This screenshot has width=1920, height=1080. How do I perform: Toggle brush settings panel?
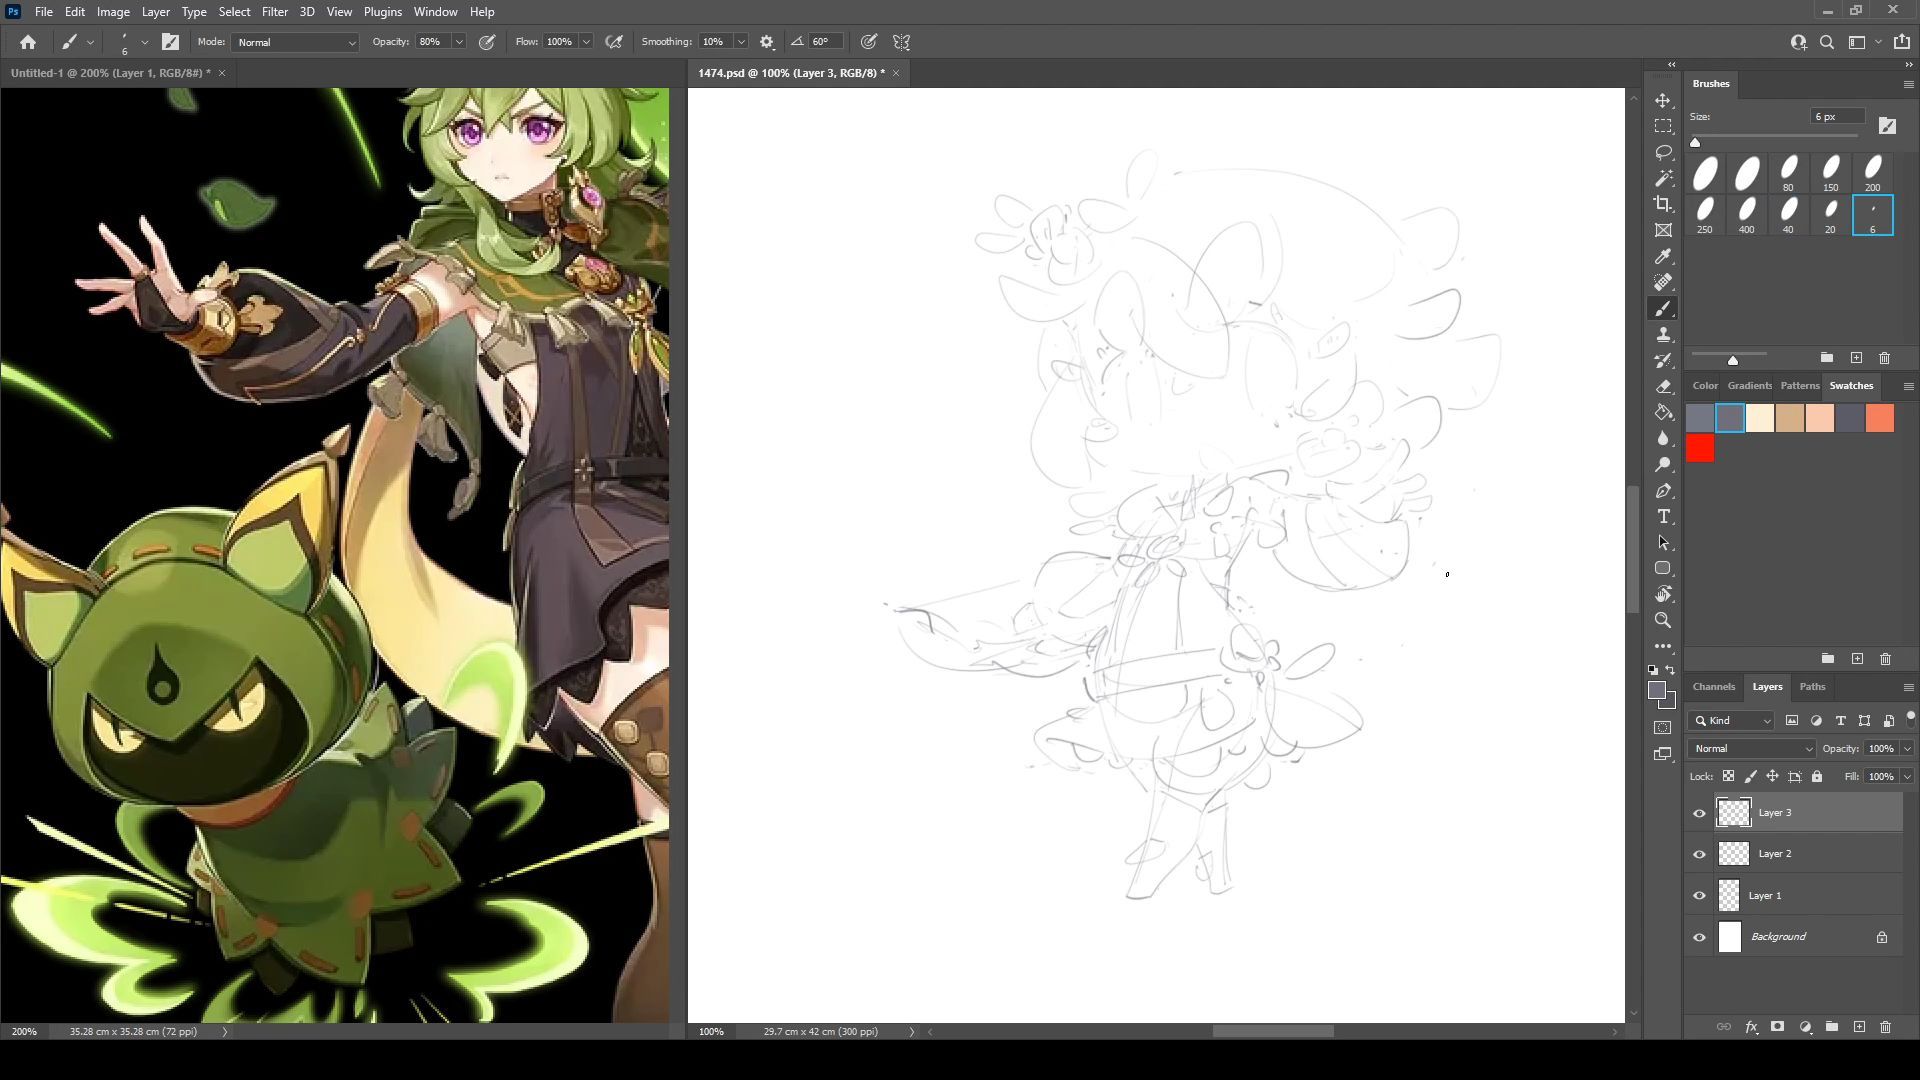click(171, 42)
